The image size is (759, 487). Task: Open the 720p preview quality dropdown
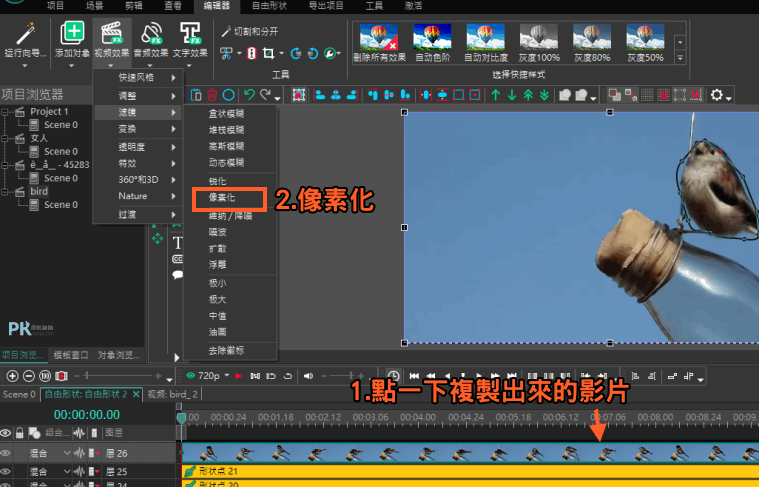pos(227,376)
